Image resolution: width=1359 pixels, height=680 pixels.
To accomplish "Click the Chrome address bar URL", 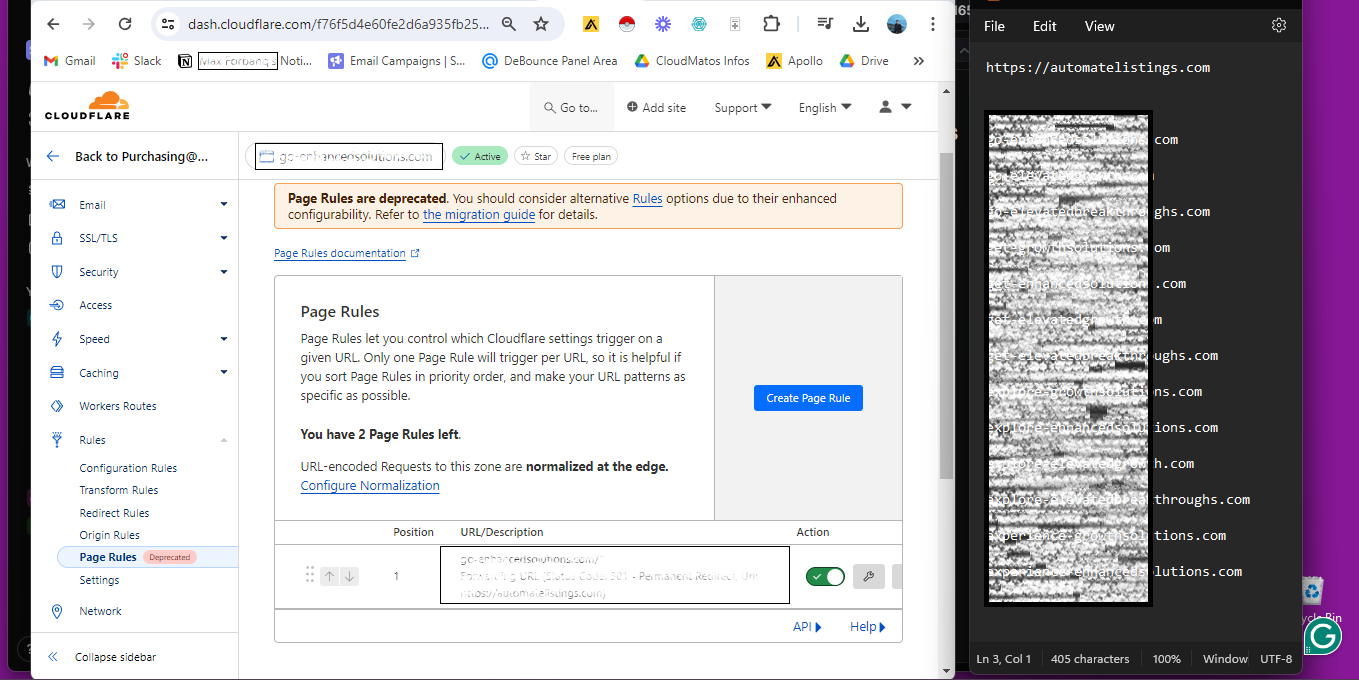I will pos(339,24).
